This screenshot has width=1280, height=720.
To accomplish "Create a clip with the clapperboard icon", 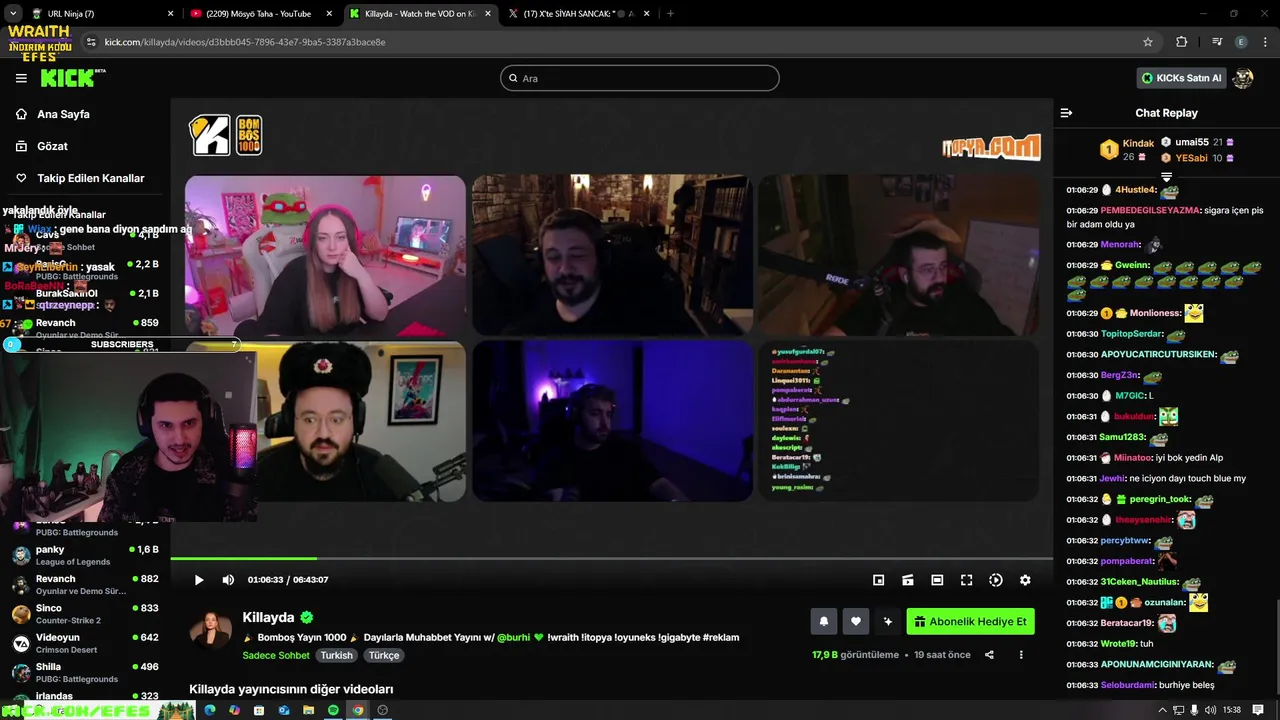I will click(908, 580).
